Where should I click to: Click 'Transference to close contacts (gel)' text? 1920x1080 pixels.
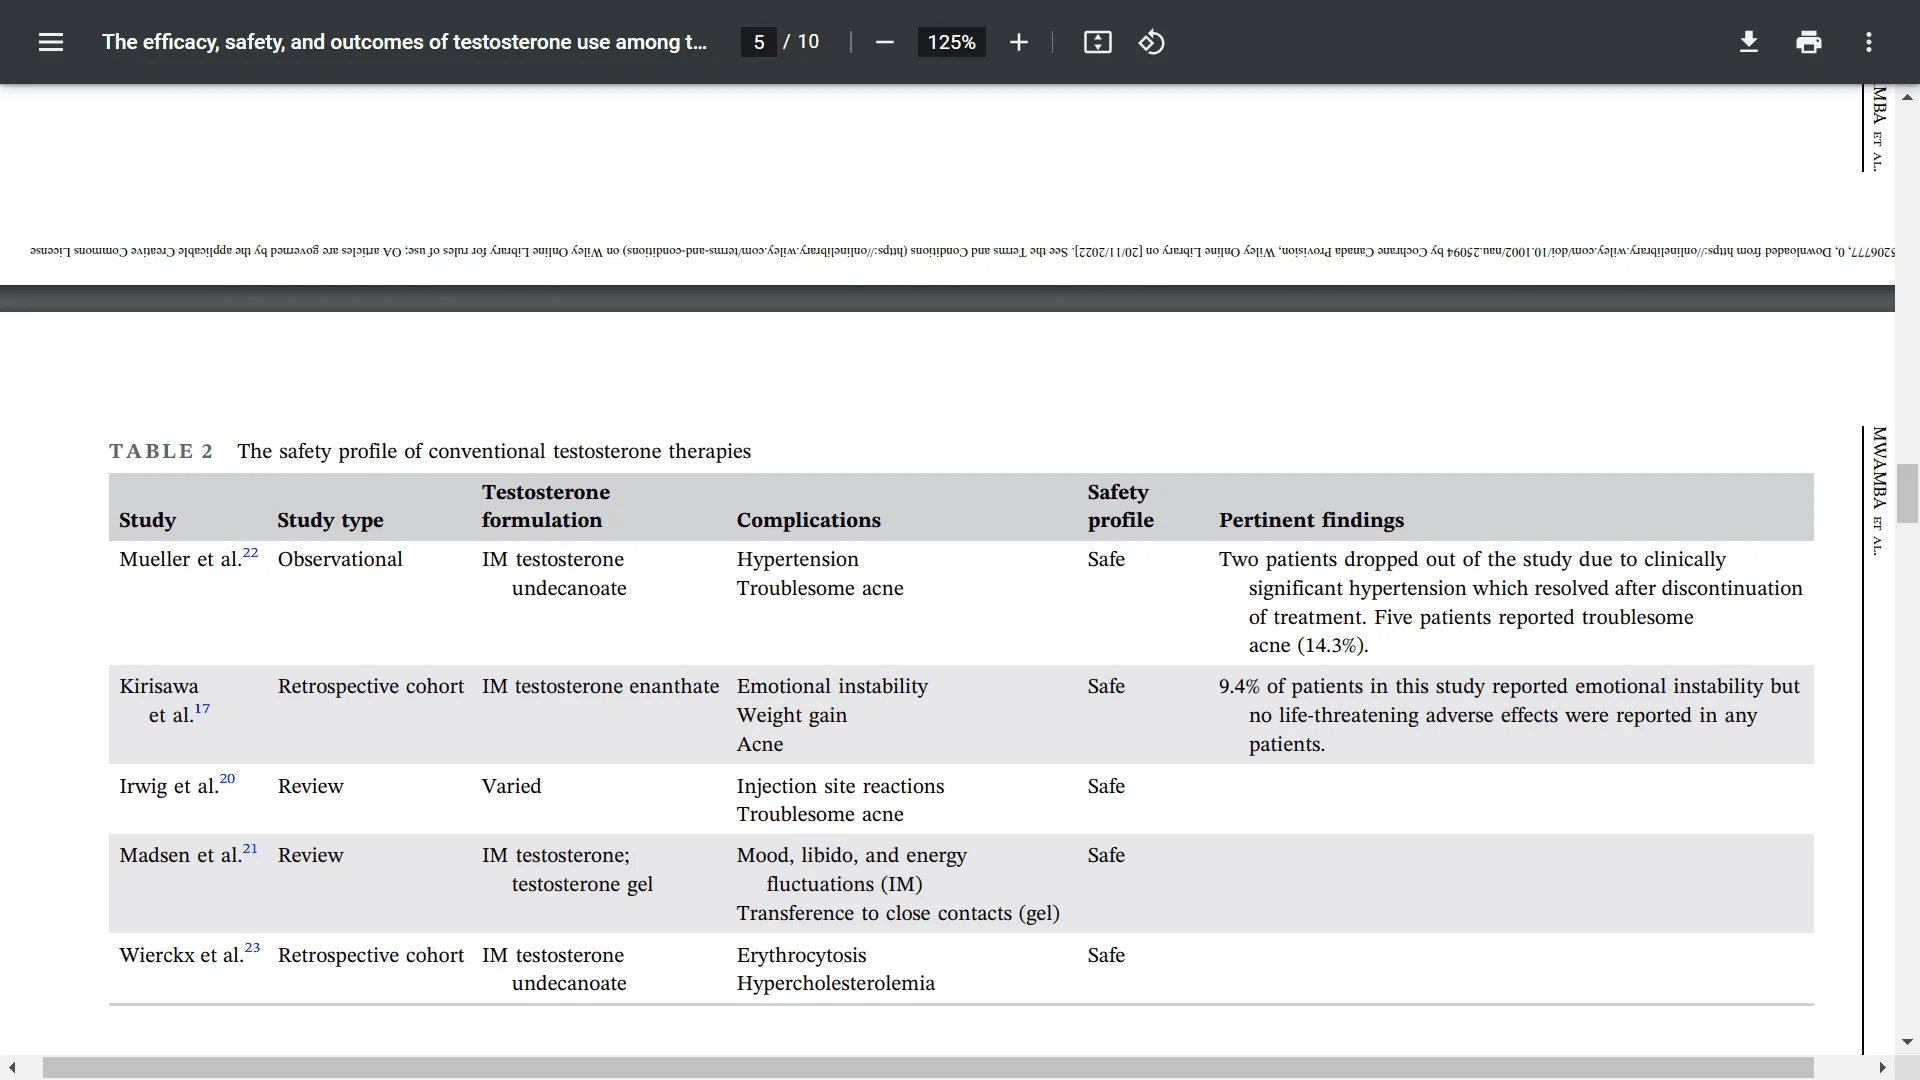click(x=898, y=913)
